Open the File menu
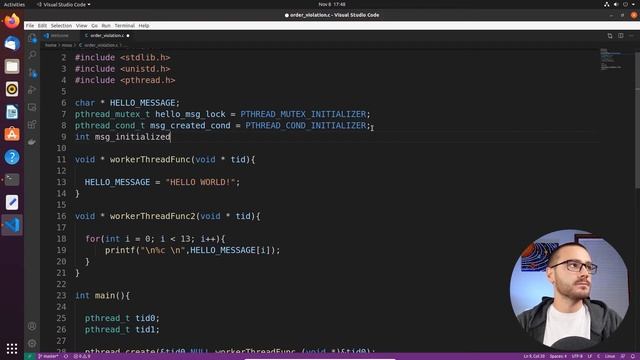Screen dimensions: 640x360 30,25
